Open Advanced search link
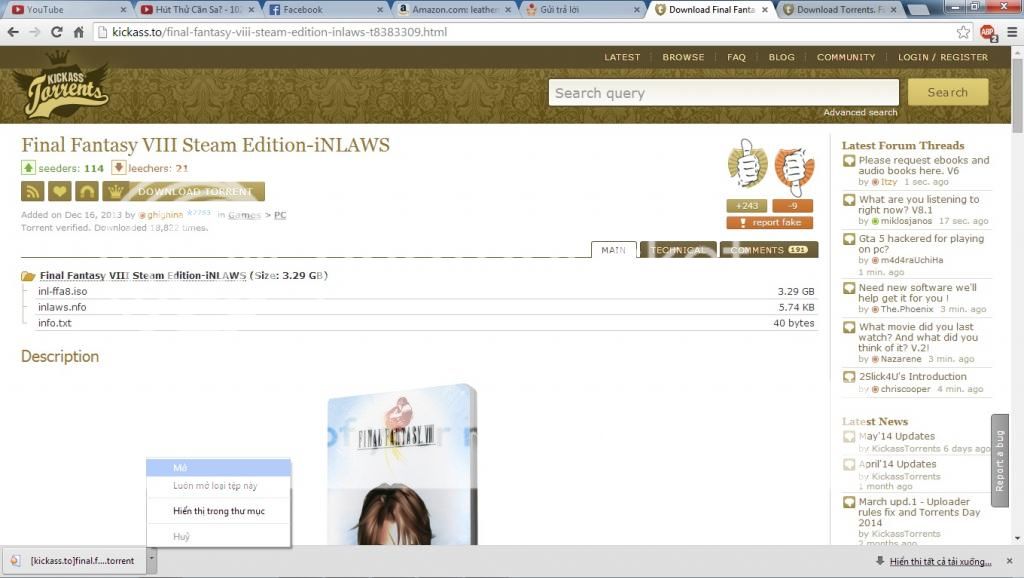The image size is (1024, 578). [x=860, y=112]
